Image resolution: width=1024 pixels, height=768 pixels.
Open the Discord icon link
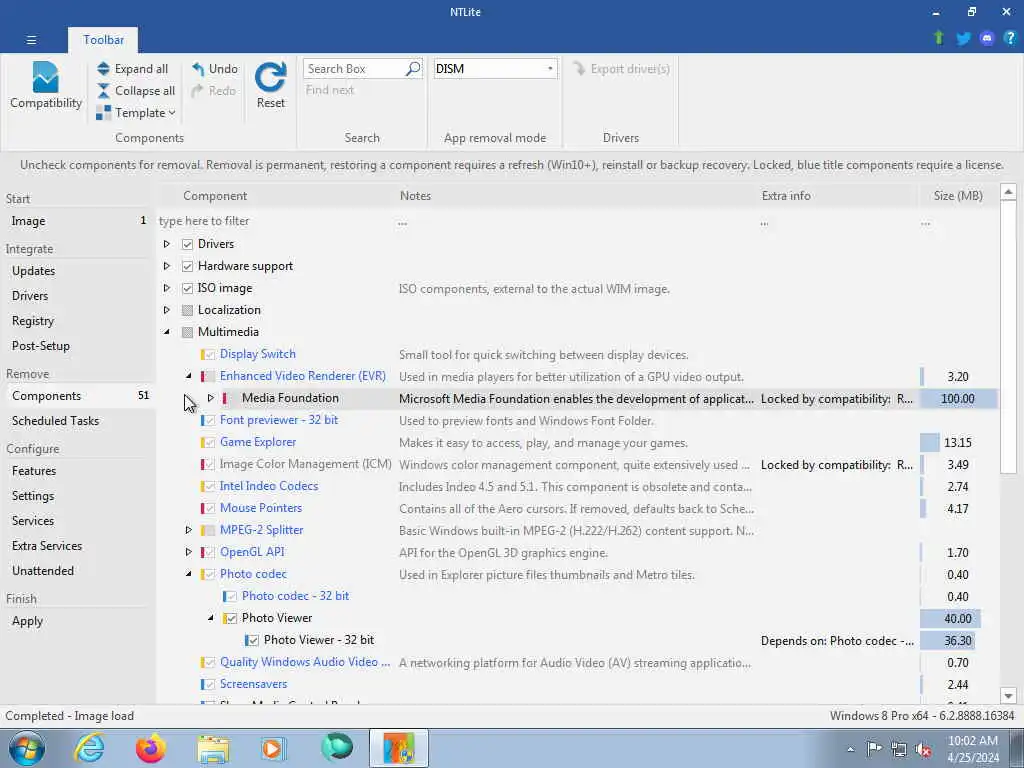coord(987,39)
